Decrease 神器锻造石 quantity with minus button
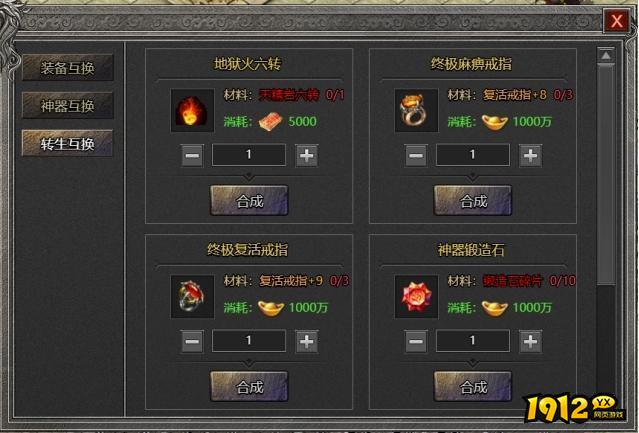Screen dimensions: 639x433 point(416,341)
